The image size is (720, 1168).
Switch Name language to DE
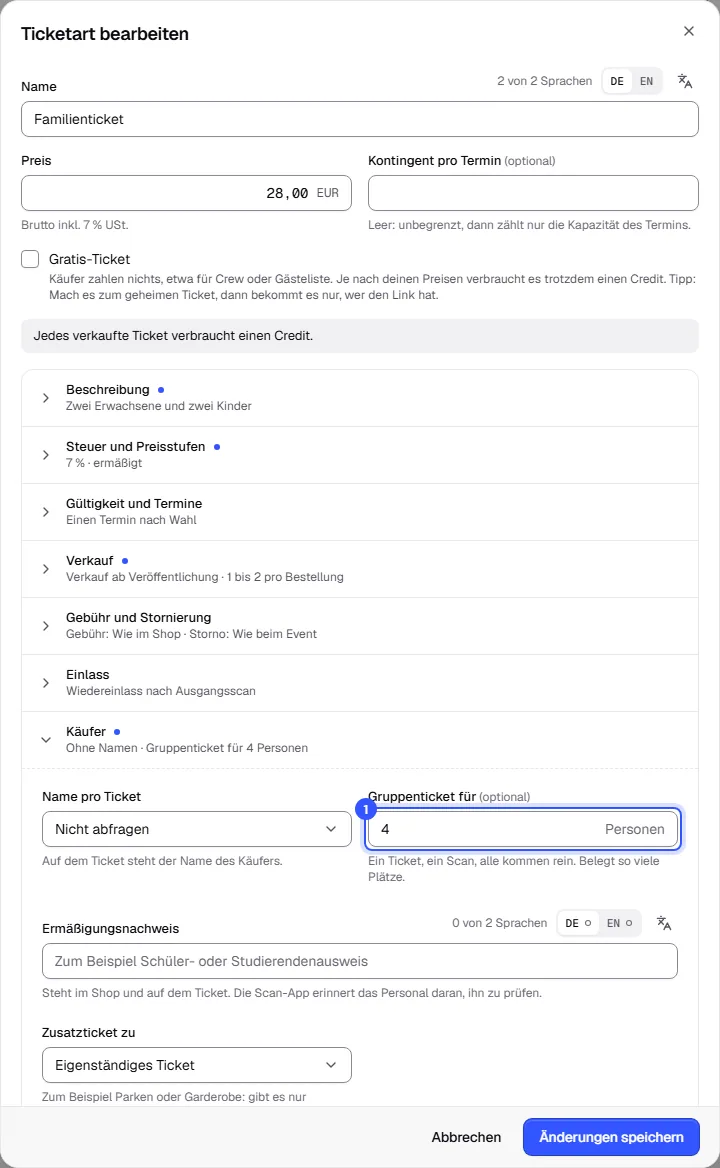click(617, 81)
